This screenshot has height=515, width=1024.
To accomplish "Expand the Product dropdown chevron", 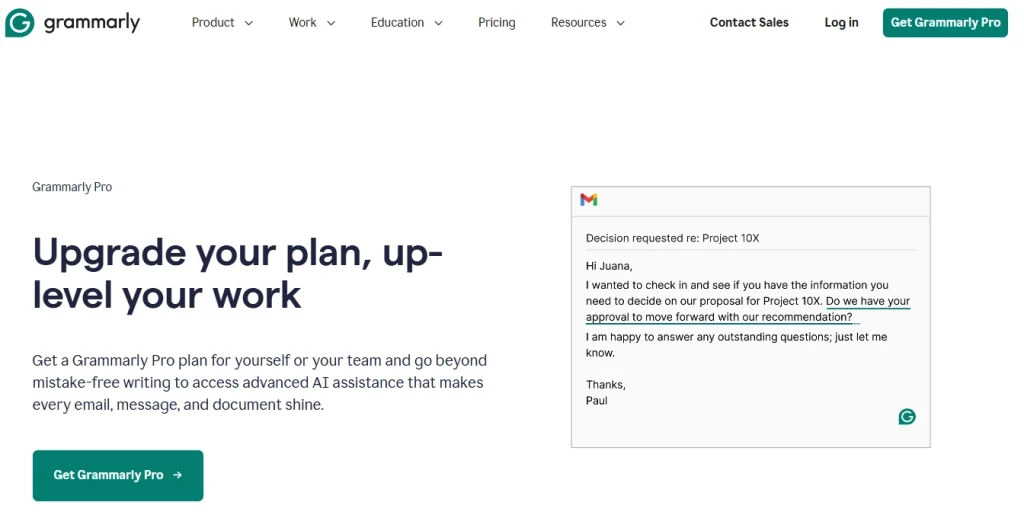I will [249, 23].
